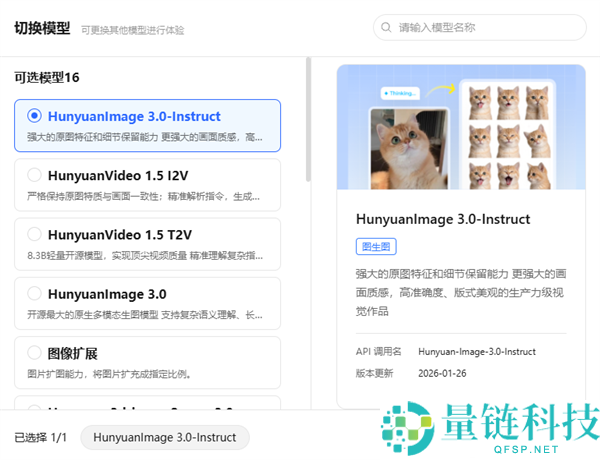Click the 图片扩图能力 description text
This screenshot has height=460, width=600.
pos(109,374)
